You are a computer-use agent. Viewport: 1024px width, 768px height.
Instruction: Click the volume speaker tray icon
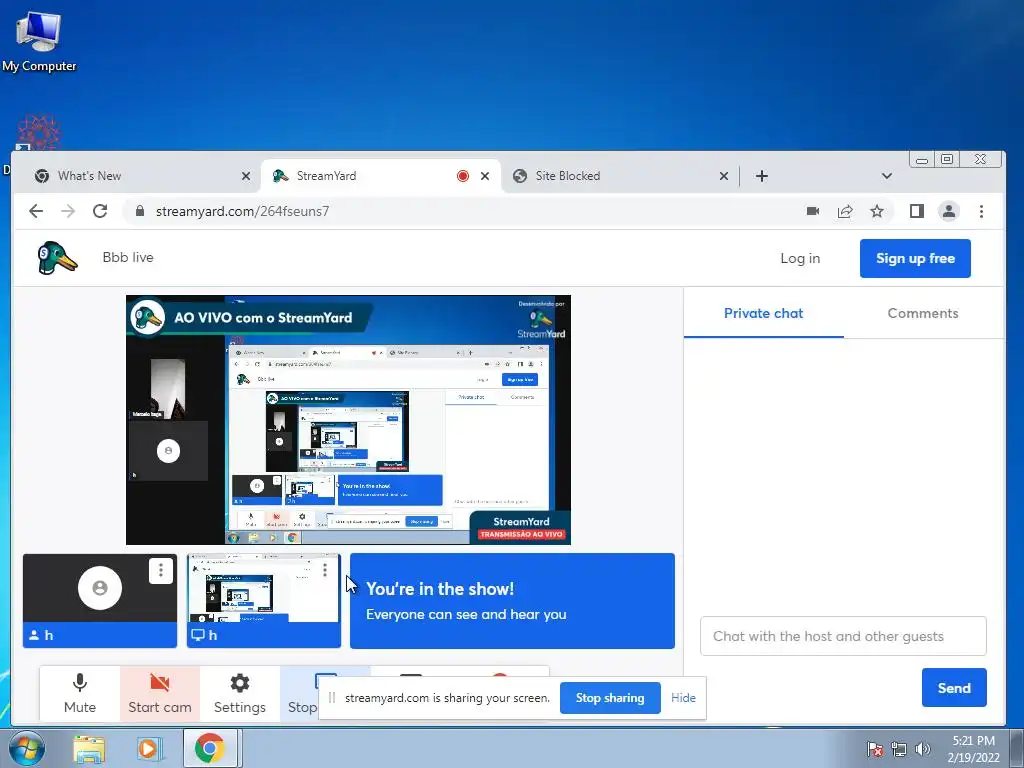pyautogui.click(x=922, y=749)
